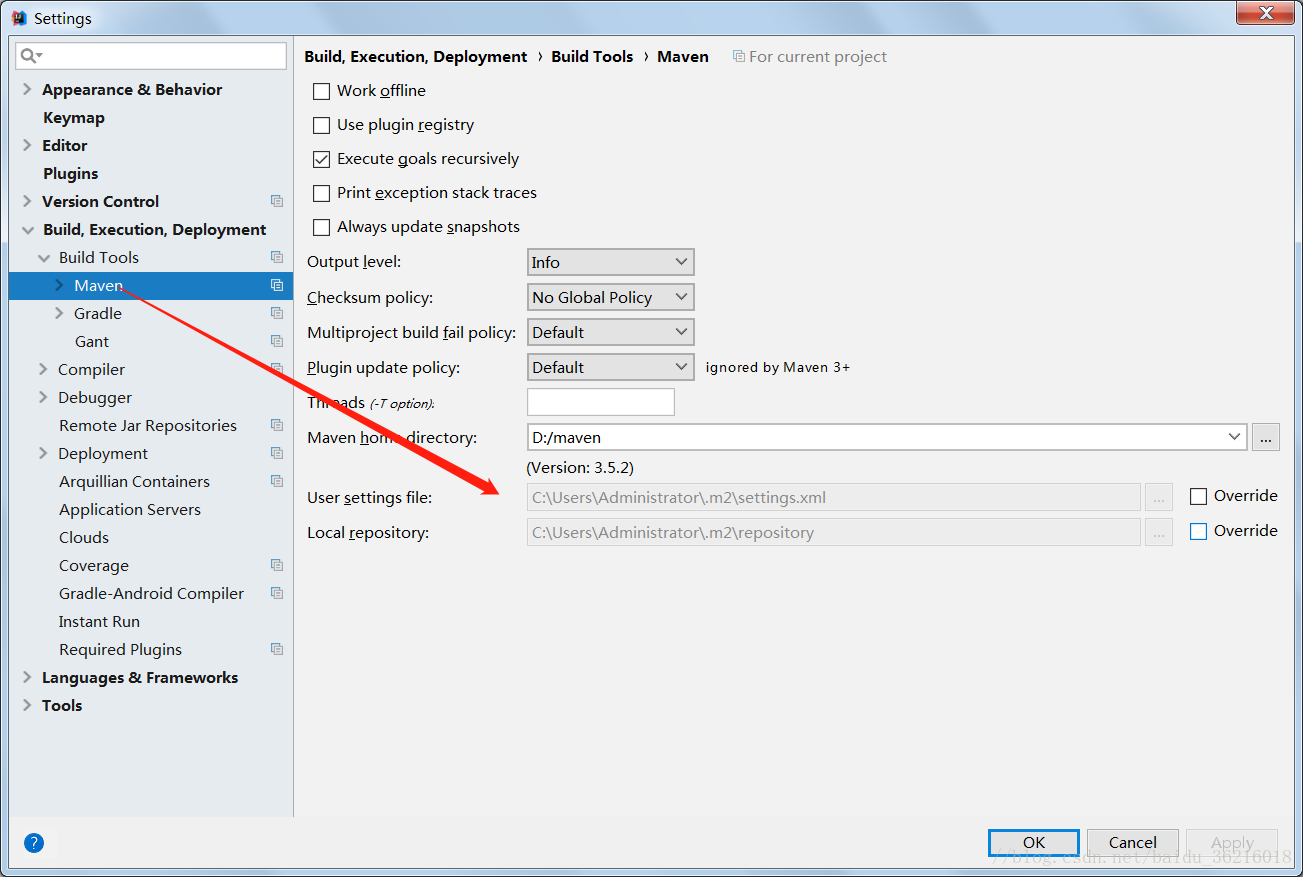1303x877 pixels.
Task: Click the Apply button
Action: [1232, 843]
